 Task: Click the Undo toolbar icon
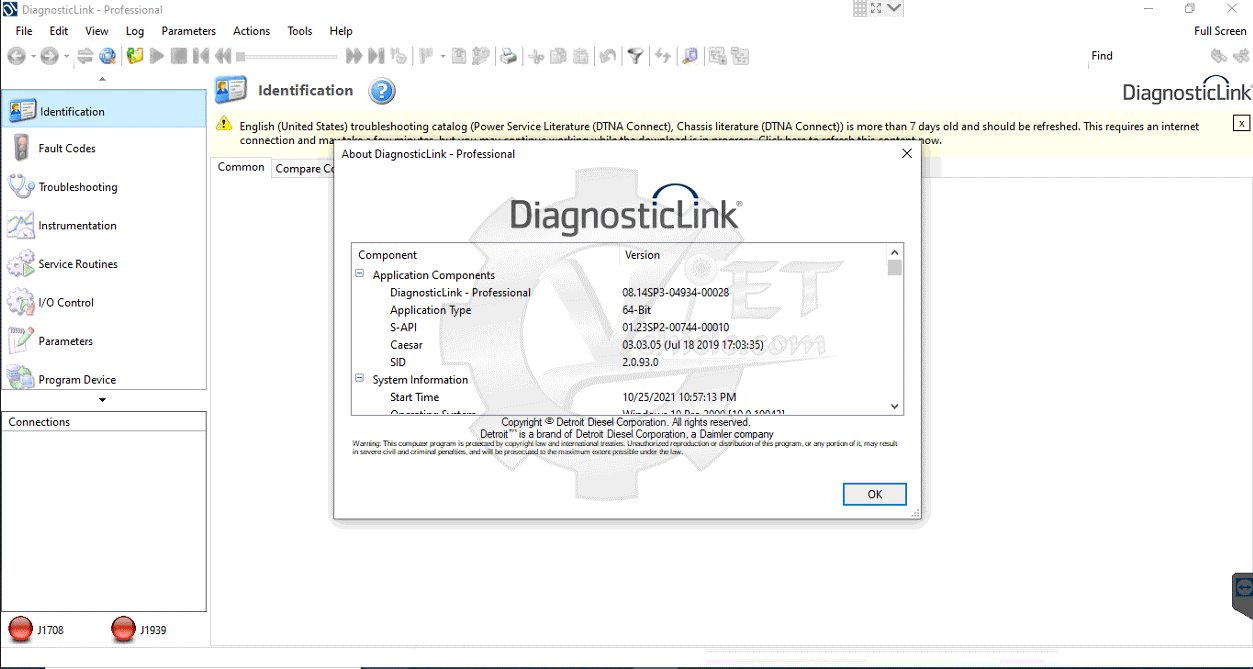(608, 56)
